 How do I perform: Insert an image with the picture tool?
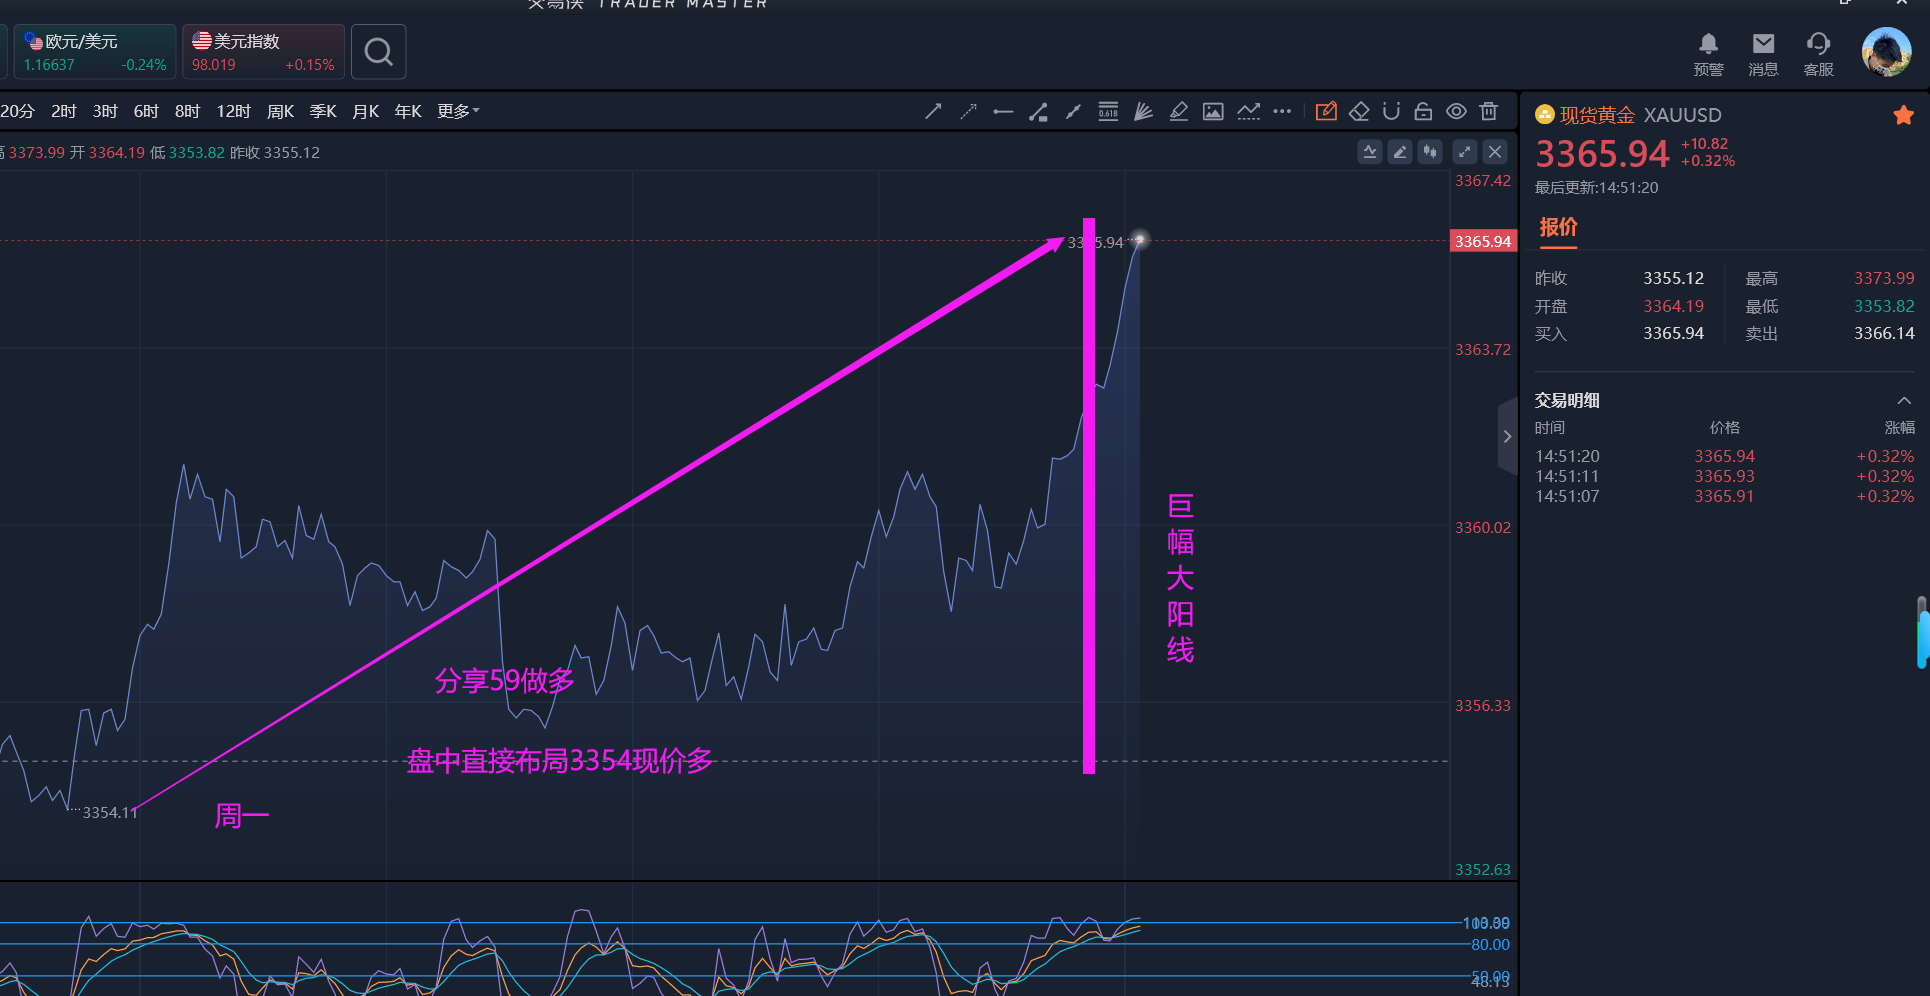tap(1213, 111)
